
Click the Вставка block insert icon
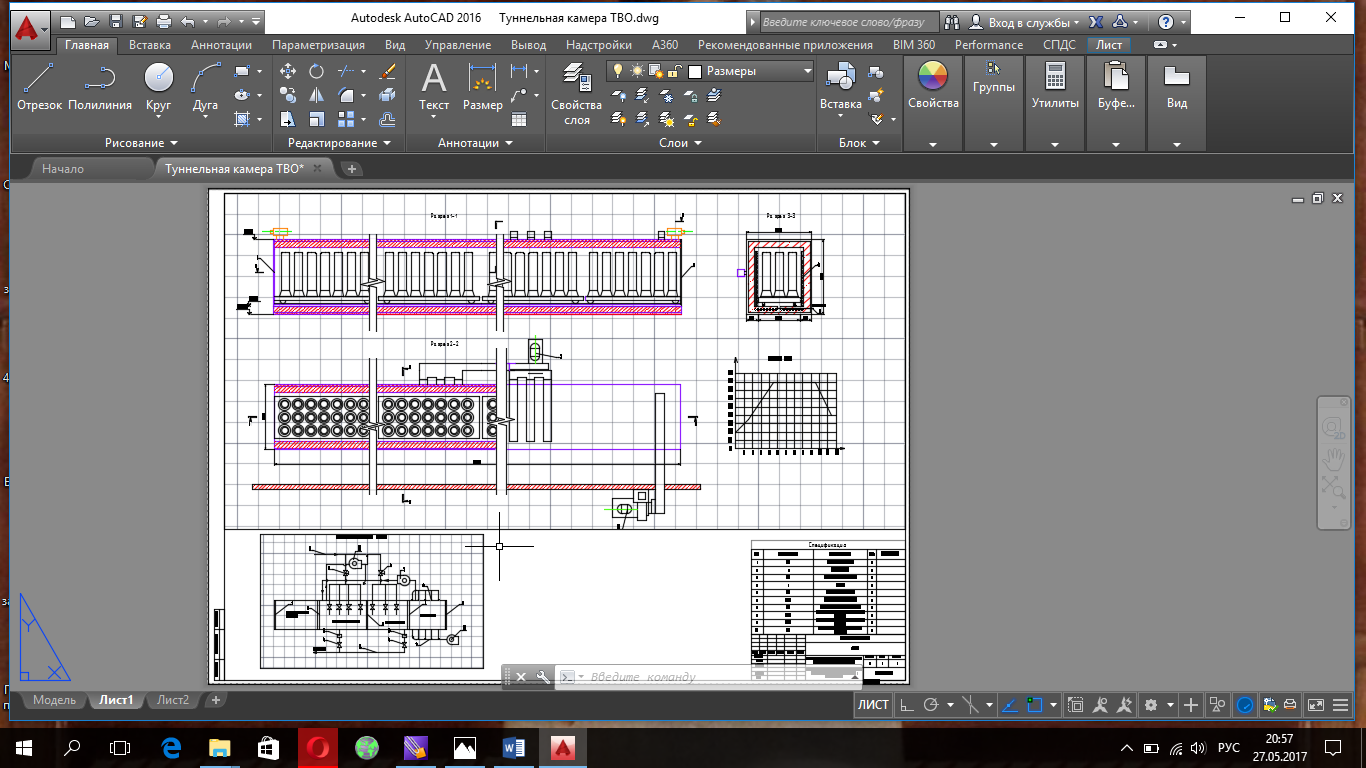tap(840, 87)
